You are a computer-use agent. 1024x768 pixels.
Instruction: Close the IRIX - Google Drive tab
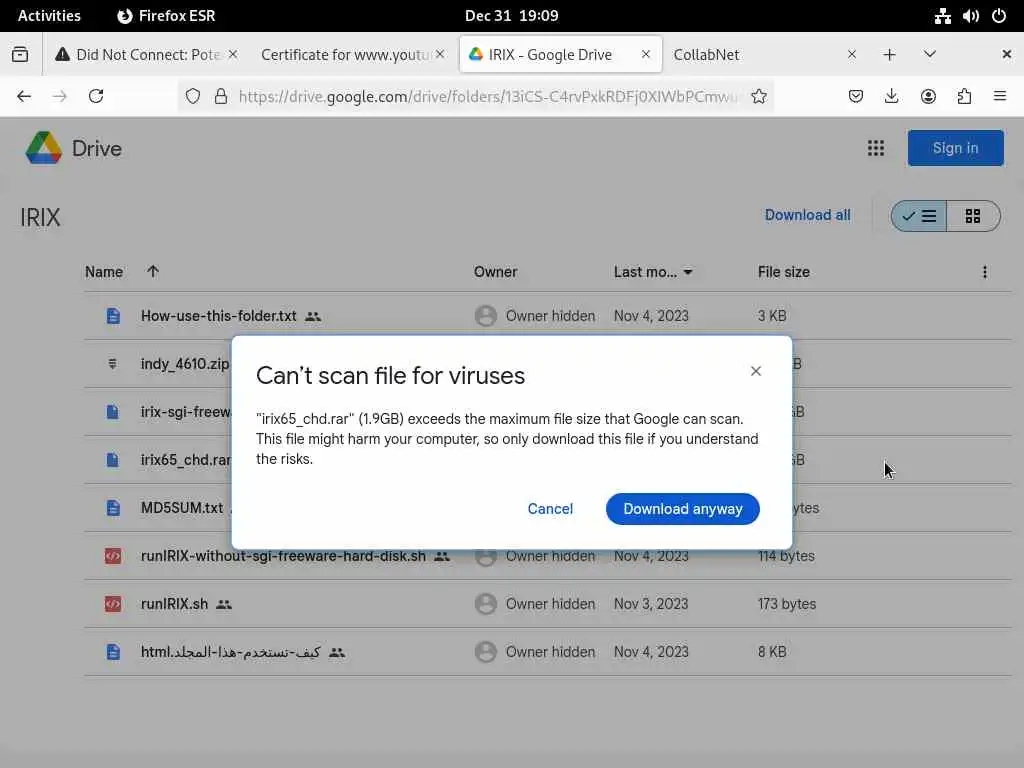pyautogui.click(x=645, y=54)
